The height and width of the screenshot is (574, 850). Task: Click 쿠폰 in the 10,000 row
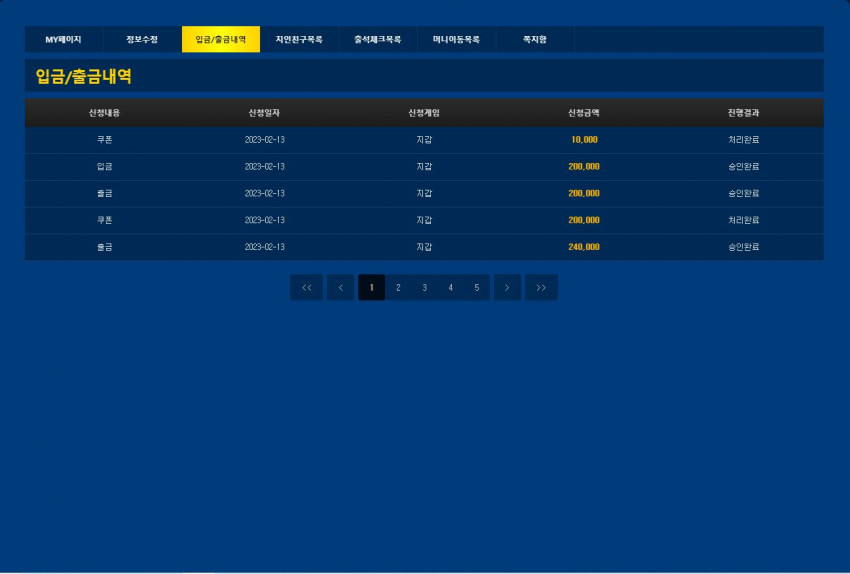point(105,140)
